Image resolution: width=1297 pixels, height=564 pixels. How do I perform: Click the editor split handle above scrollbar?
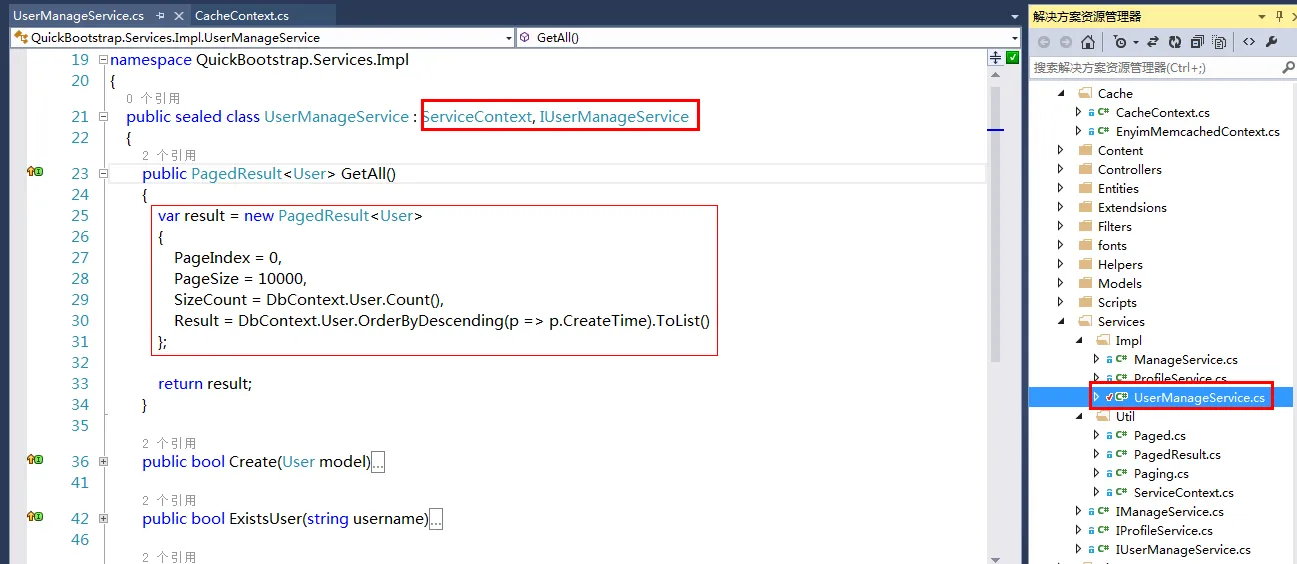pos(995,58)
